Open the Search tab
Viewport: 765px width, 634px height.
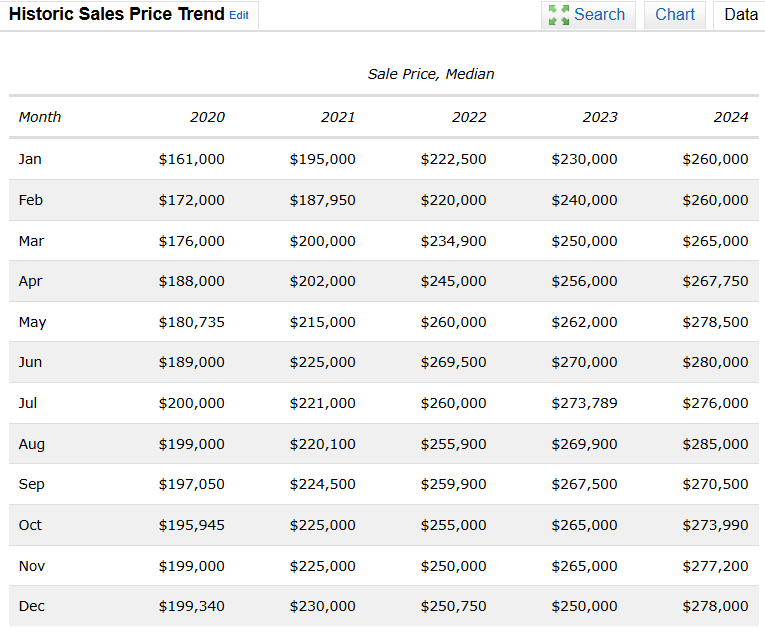pos(588,15)
